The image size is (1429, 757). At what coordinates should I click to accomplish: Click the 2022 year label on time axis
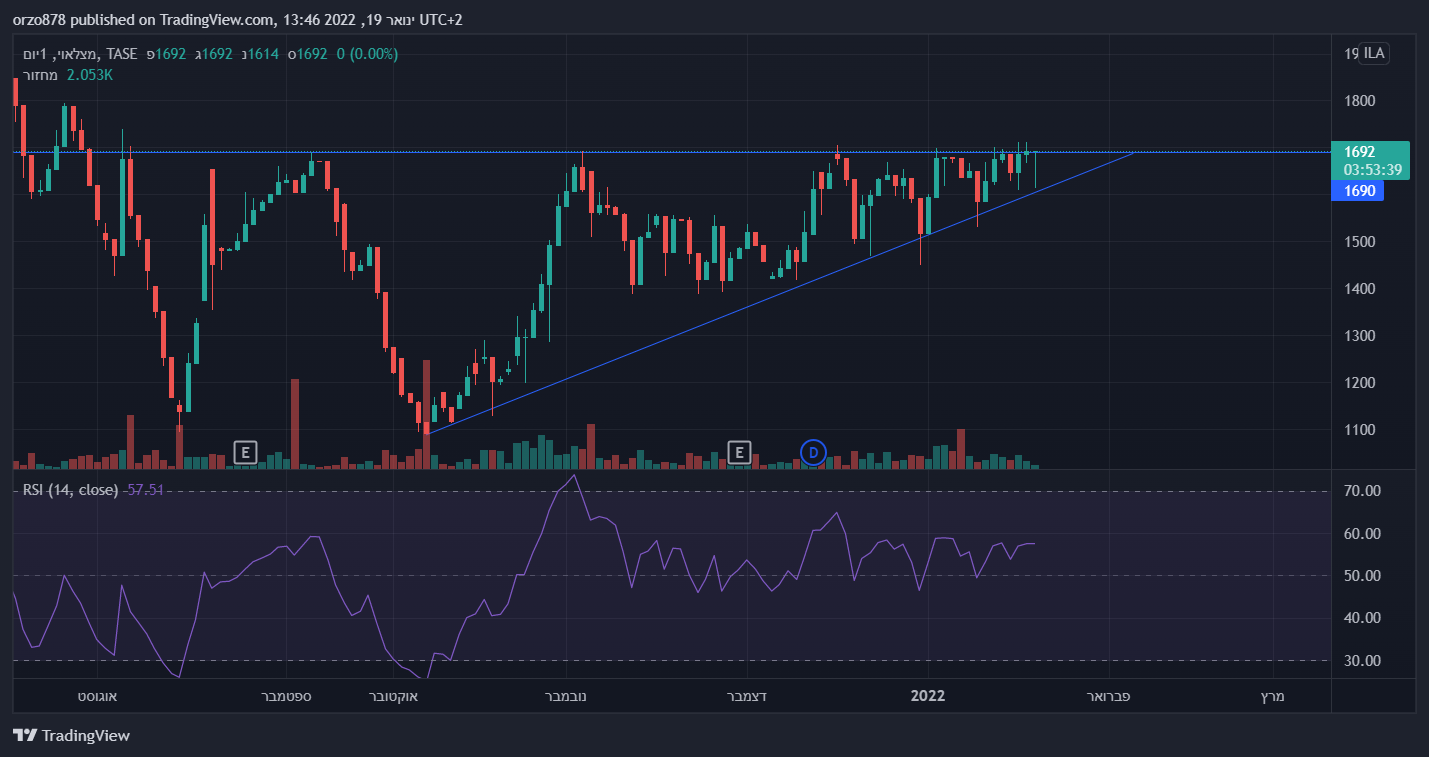(x=928, y=695)
